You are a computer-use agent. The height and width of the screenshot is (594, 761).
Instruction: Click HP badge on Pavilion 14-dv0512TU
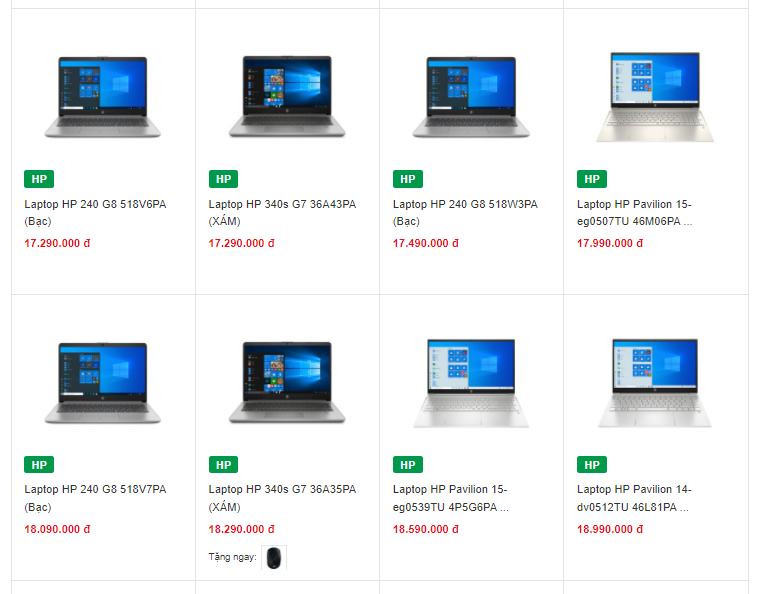(x=592, y=465)
